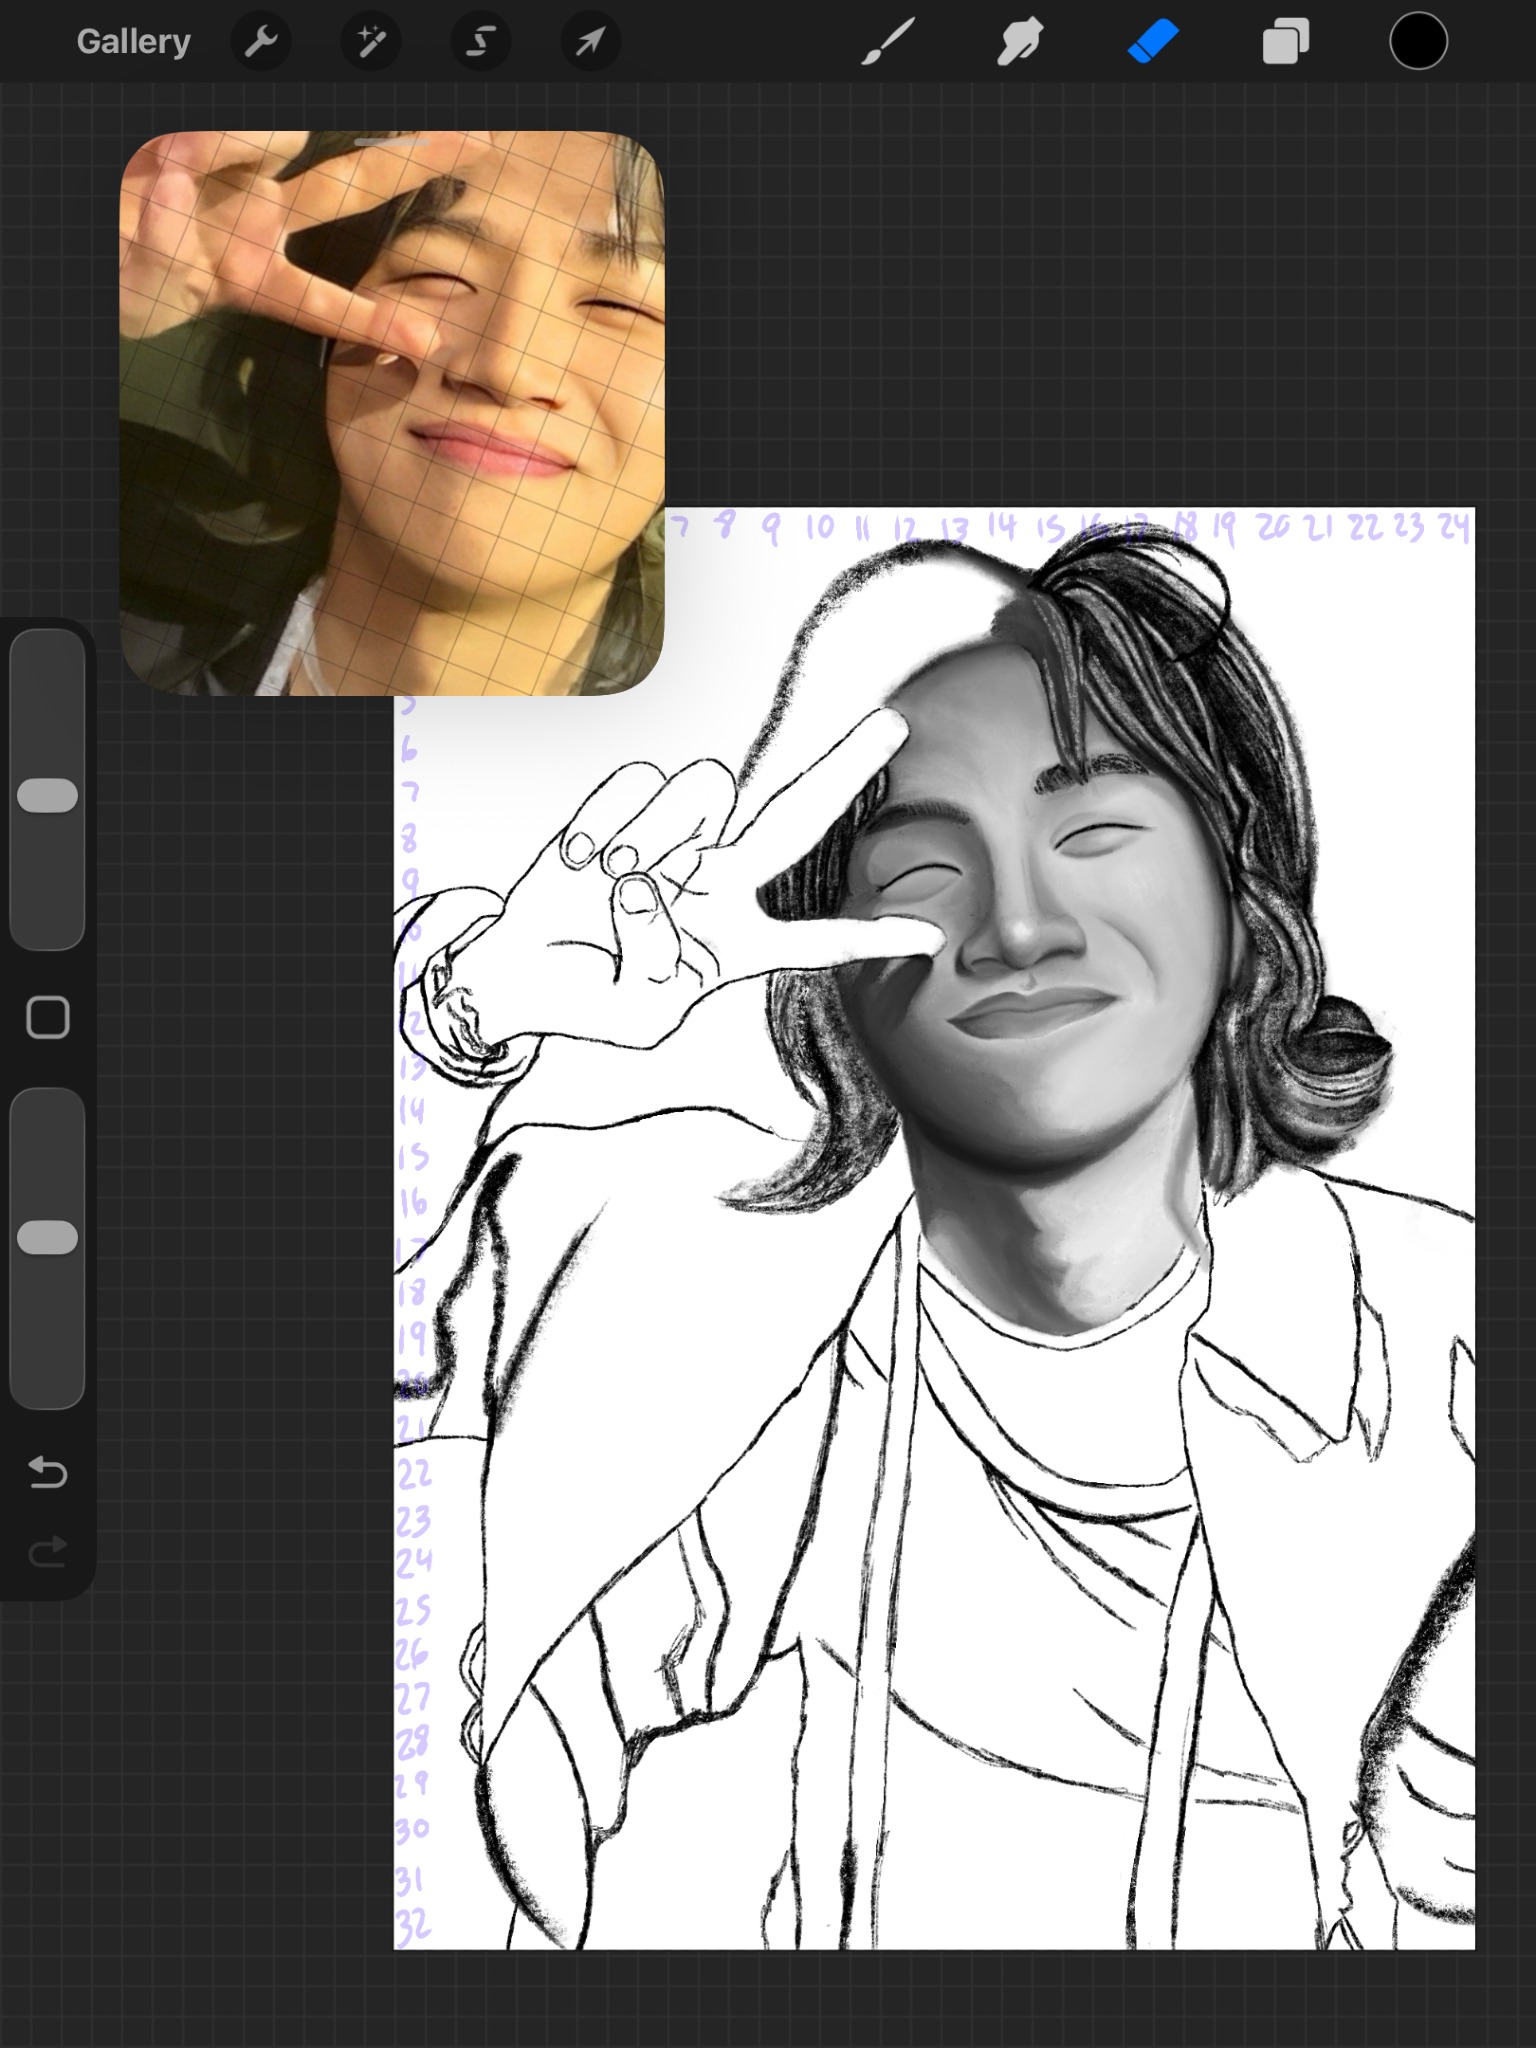This screenshot has width=1536, height=2048.
Task: Activate the Transform arrow tool
Action: pos(591,42)
